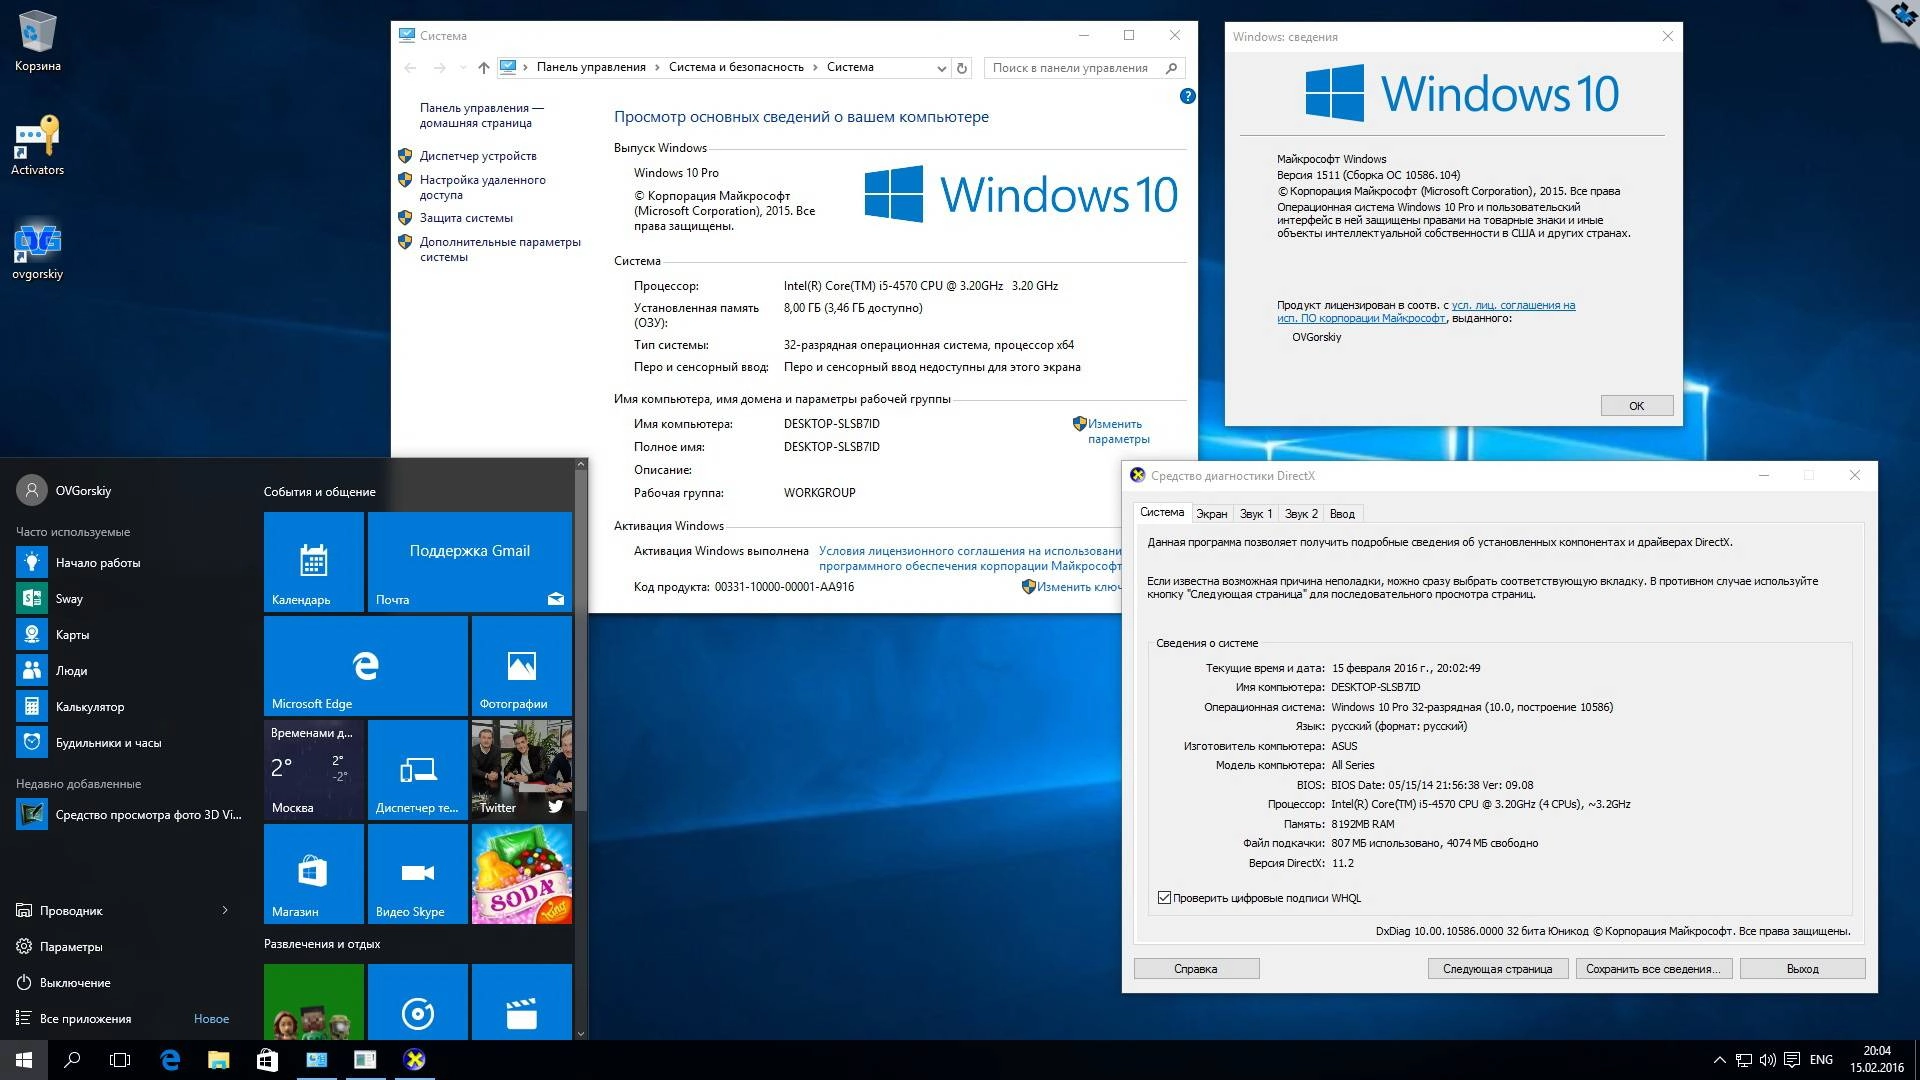Click Изменить параметры link
Screen dimensions: 1920x1080
[x=1118, y=432]
